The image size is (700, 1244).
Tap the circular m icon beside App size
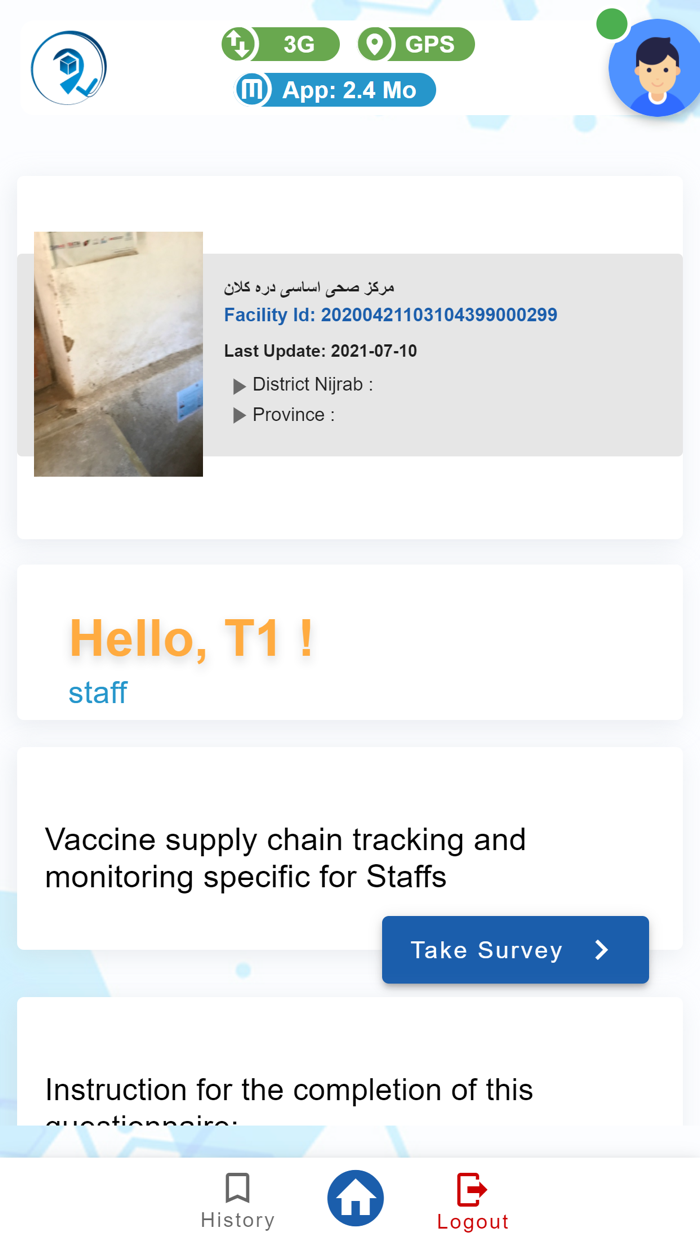pos(250,89)
